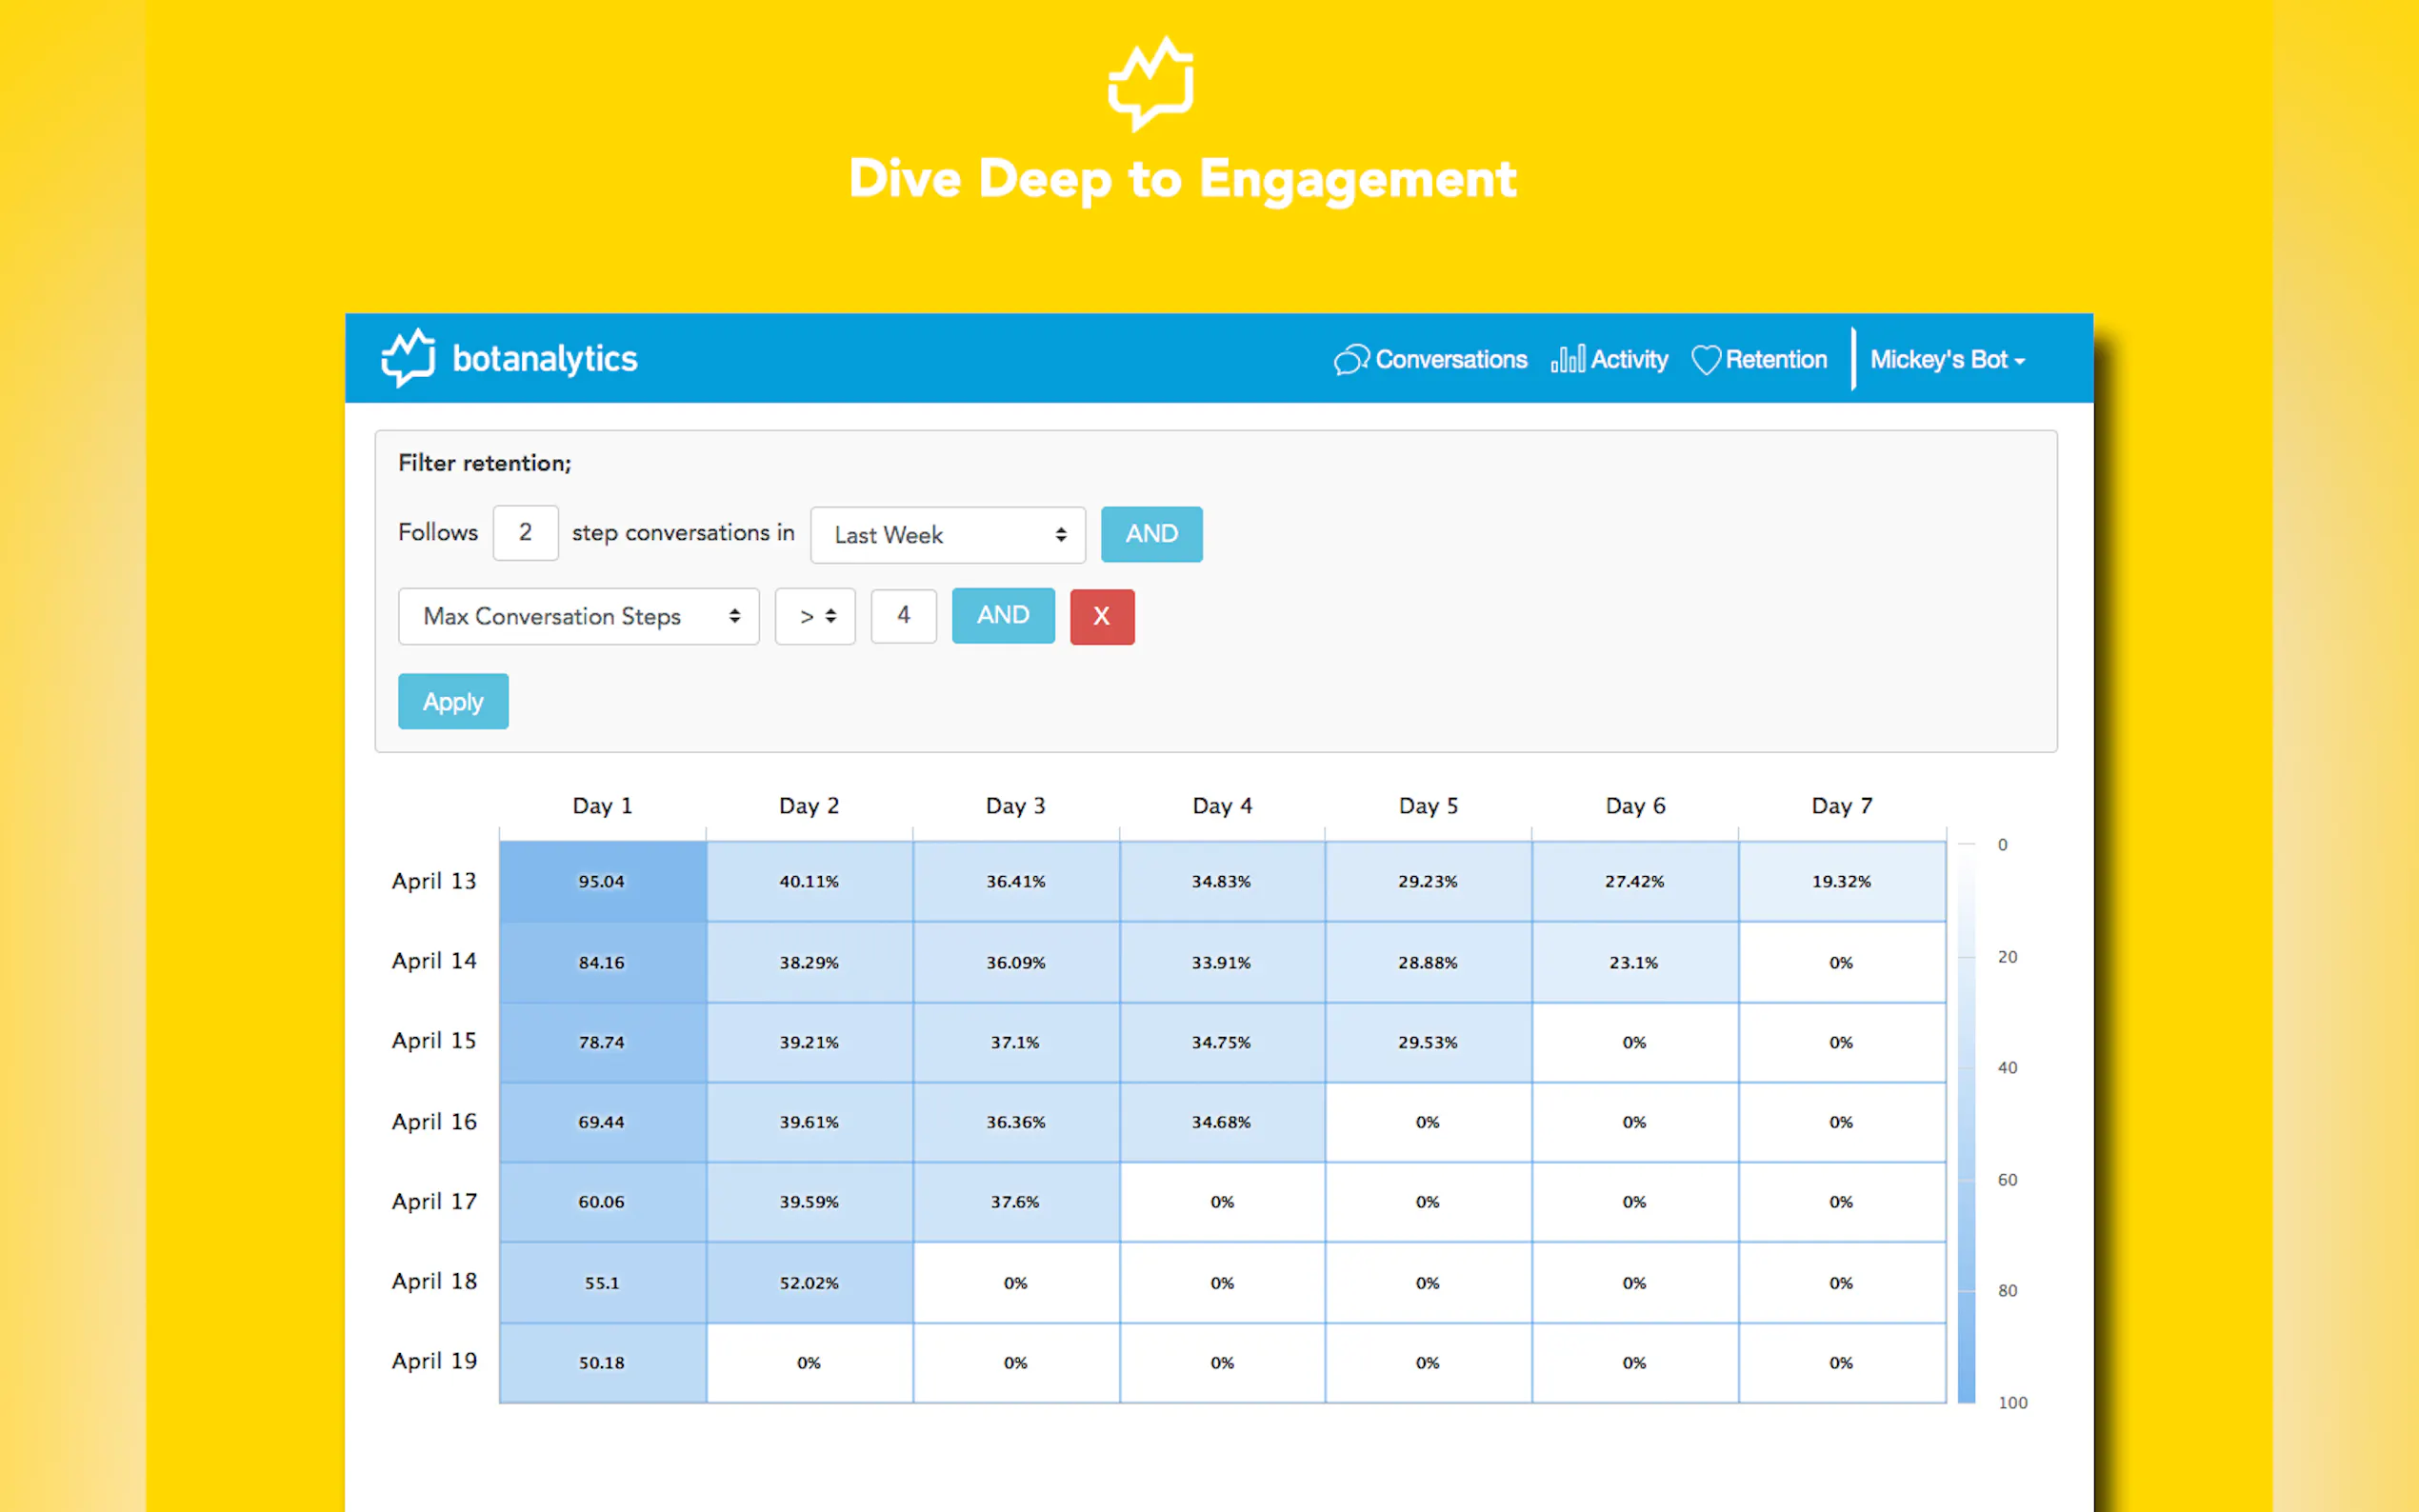Click the heatmap color scale legend bar
2419x1512 pixels.
point(1966,1122)
